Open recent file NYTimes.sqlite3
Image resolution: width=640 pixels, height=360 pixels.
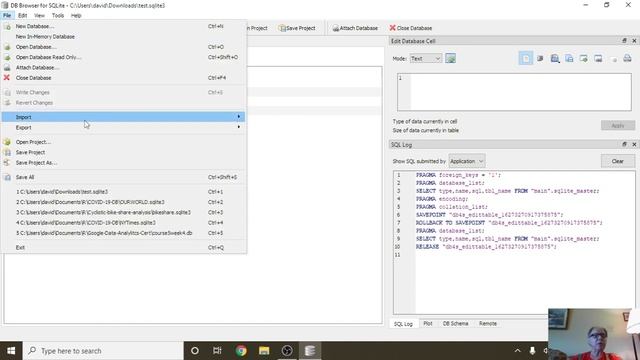[x=123, y=223]
